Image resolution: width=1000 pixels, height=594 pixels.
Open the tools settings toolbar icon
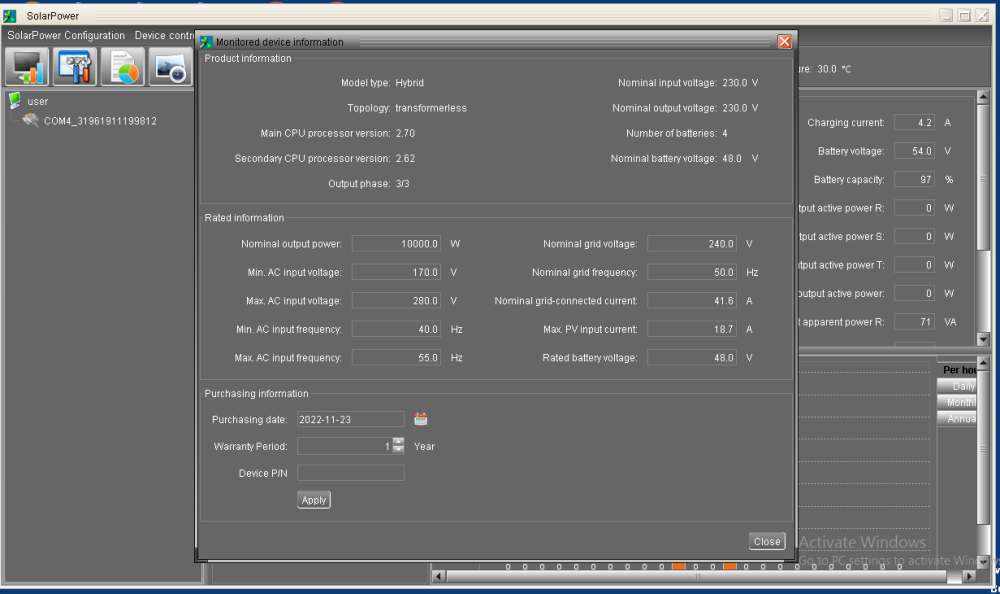point(75,66)
